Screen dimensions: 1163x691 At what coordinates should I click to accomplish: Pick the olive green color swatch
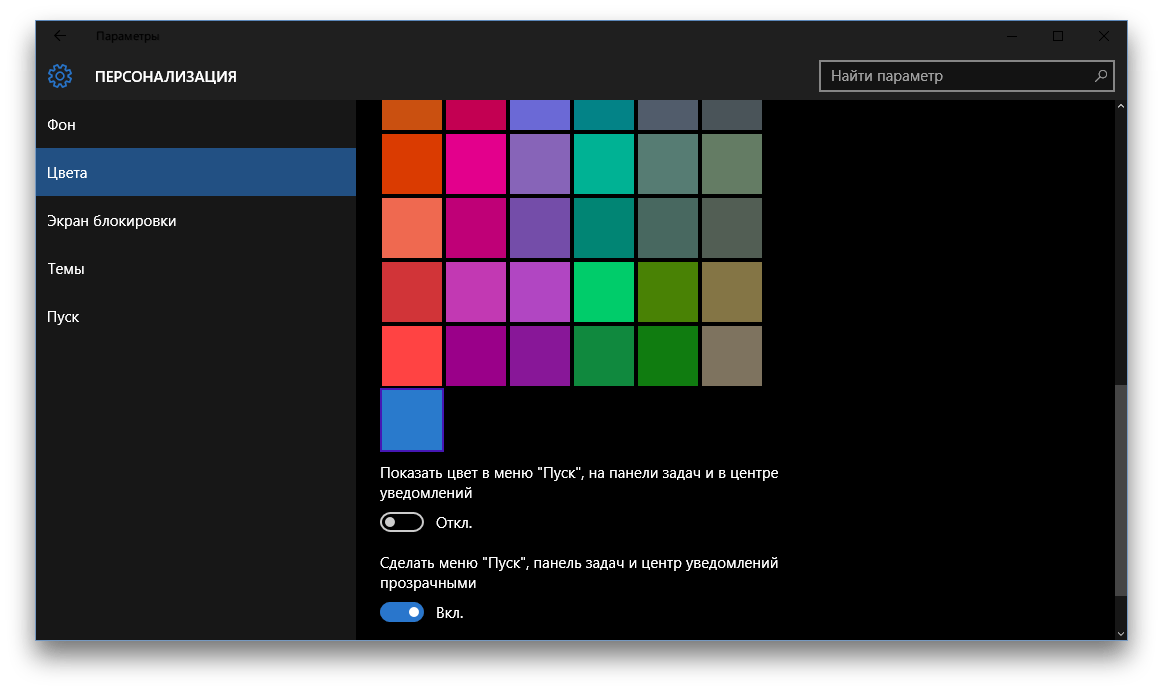click(x=668, y=292)
